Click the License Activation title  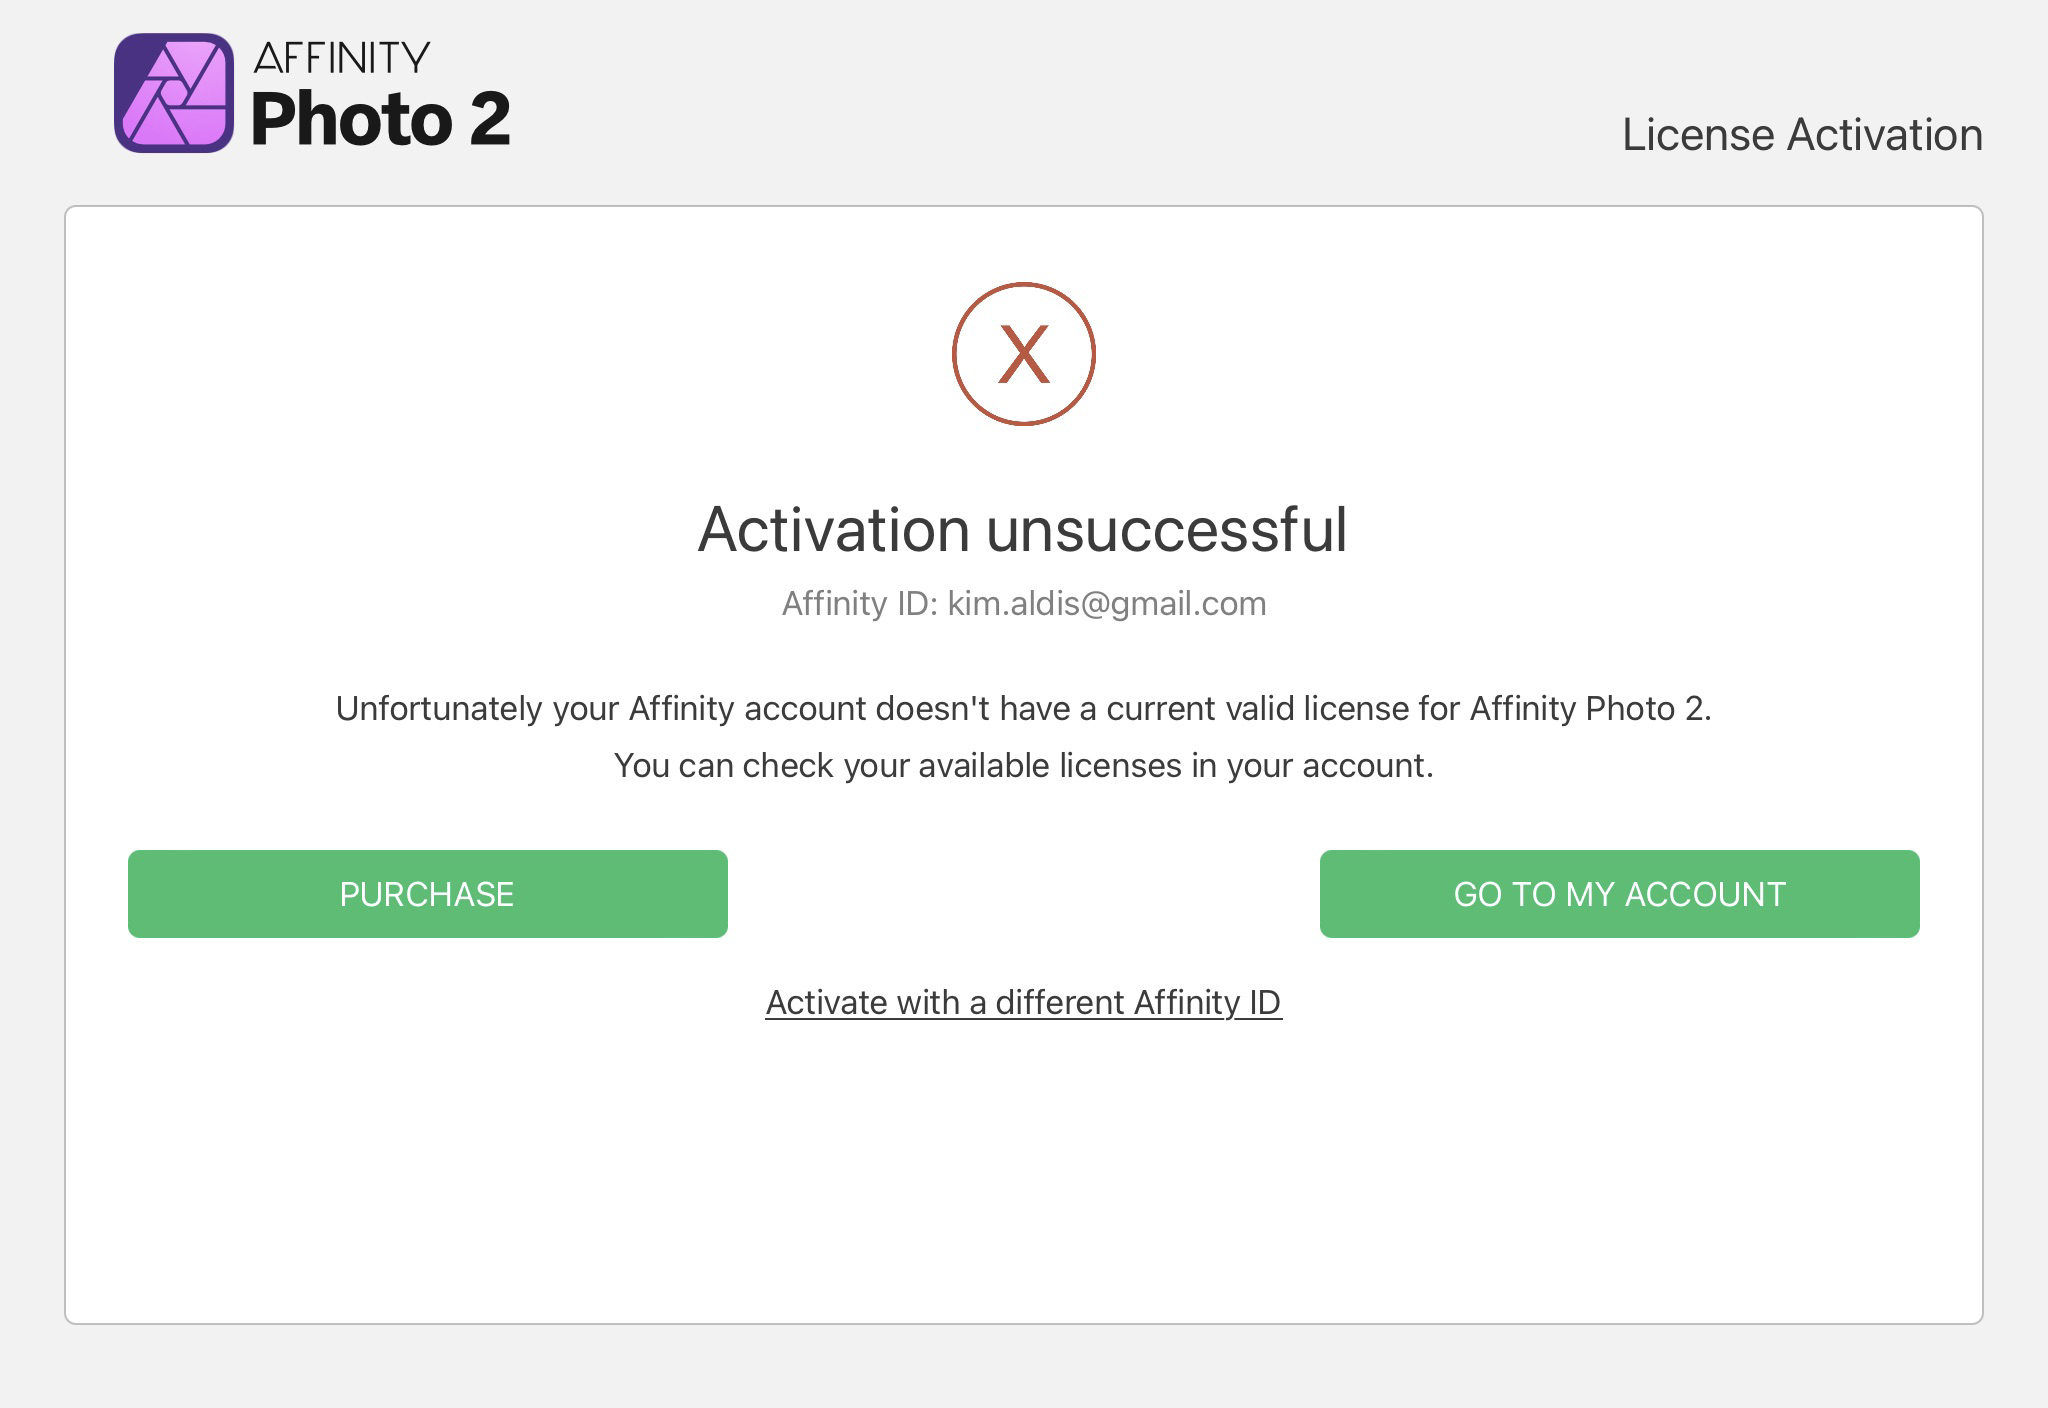click(x=1801, y=135)
